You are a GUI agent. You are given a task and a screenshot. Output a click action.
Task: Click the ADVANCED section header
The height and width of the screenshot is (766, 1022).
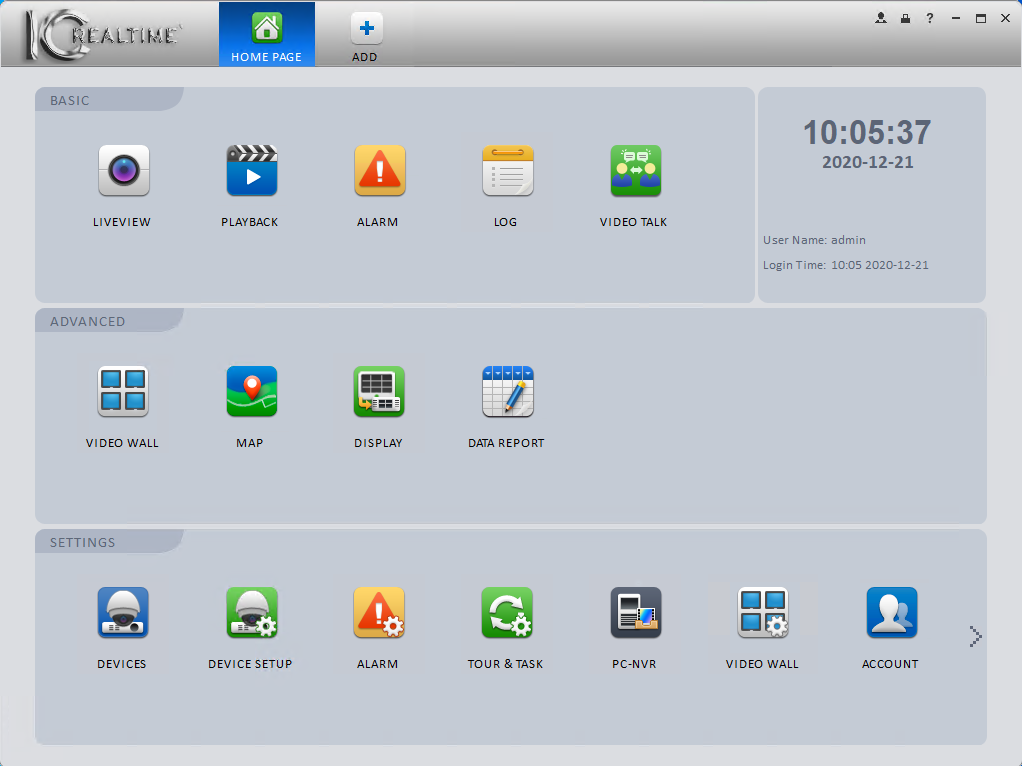(x=87, y=321)
